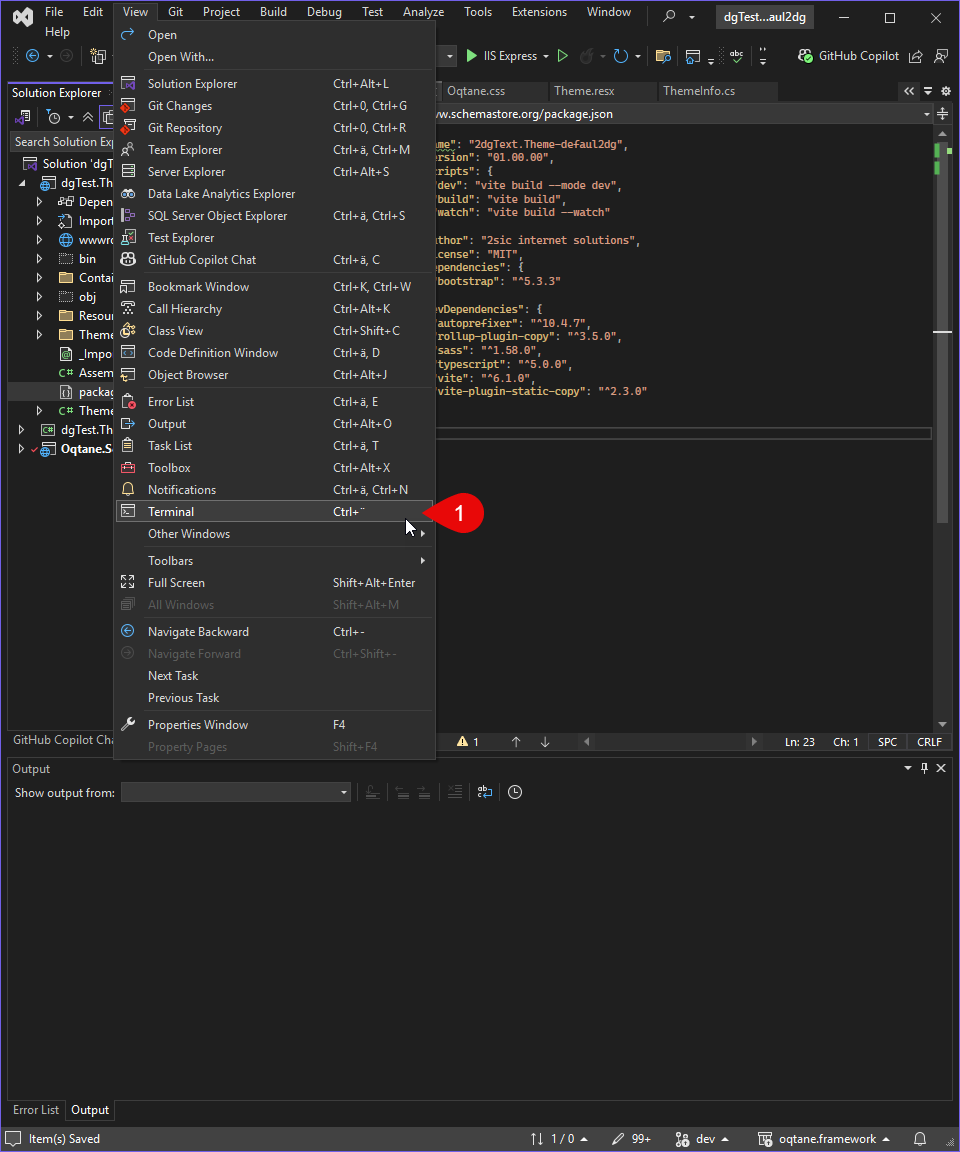
Task: Toggle auto-hide pin on Output panel
Action: point(924,768)
